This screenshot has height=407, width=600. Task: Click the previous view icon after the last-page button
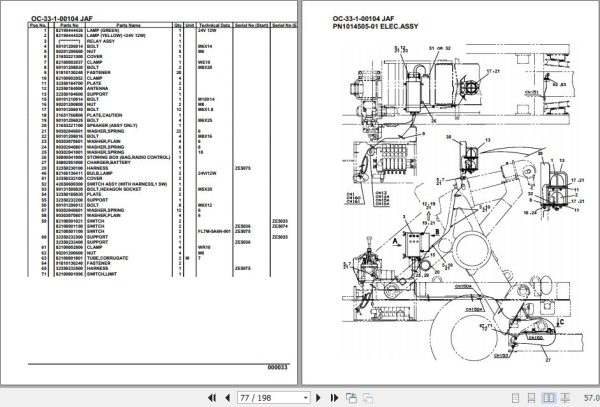pos(351,398)
